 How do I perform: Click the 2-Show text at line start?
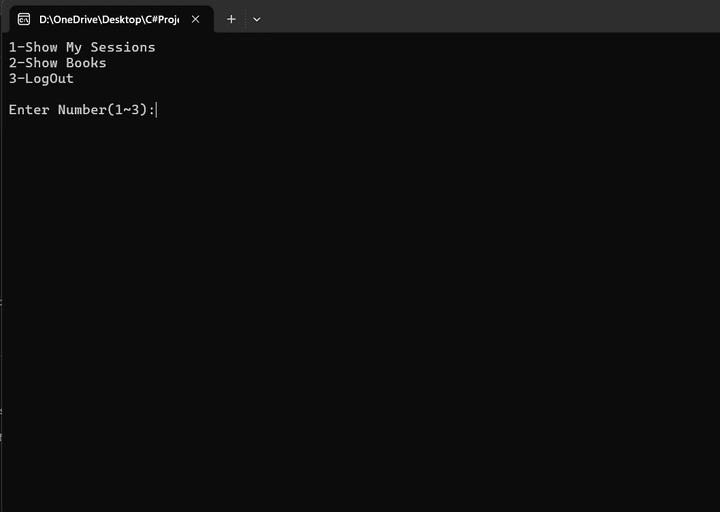[33, 63]
